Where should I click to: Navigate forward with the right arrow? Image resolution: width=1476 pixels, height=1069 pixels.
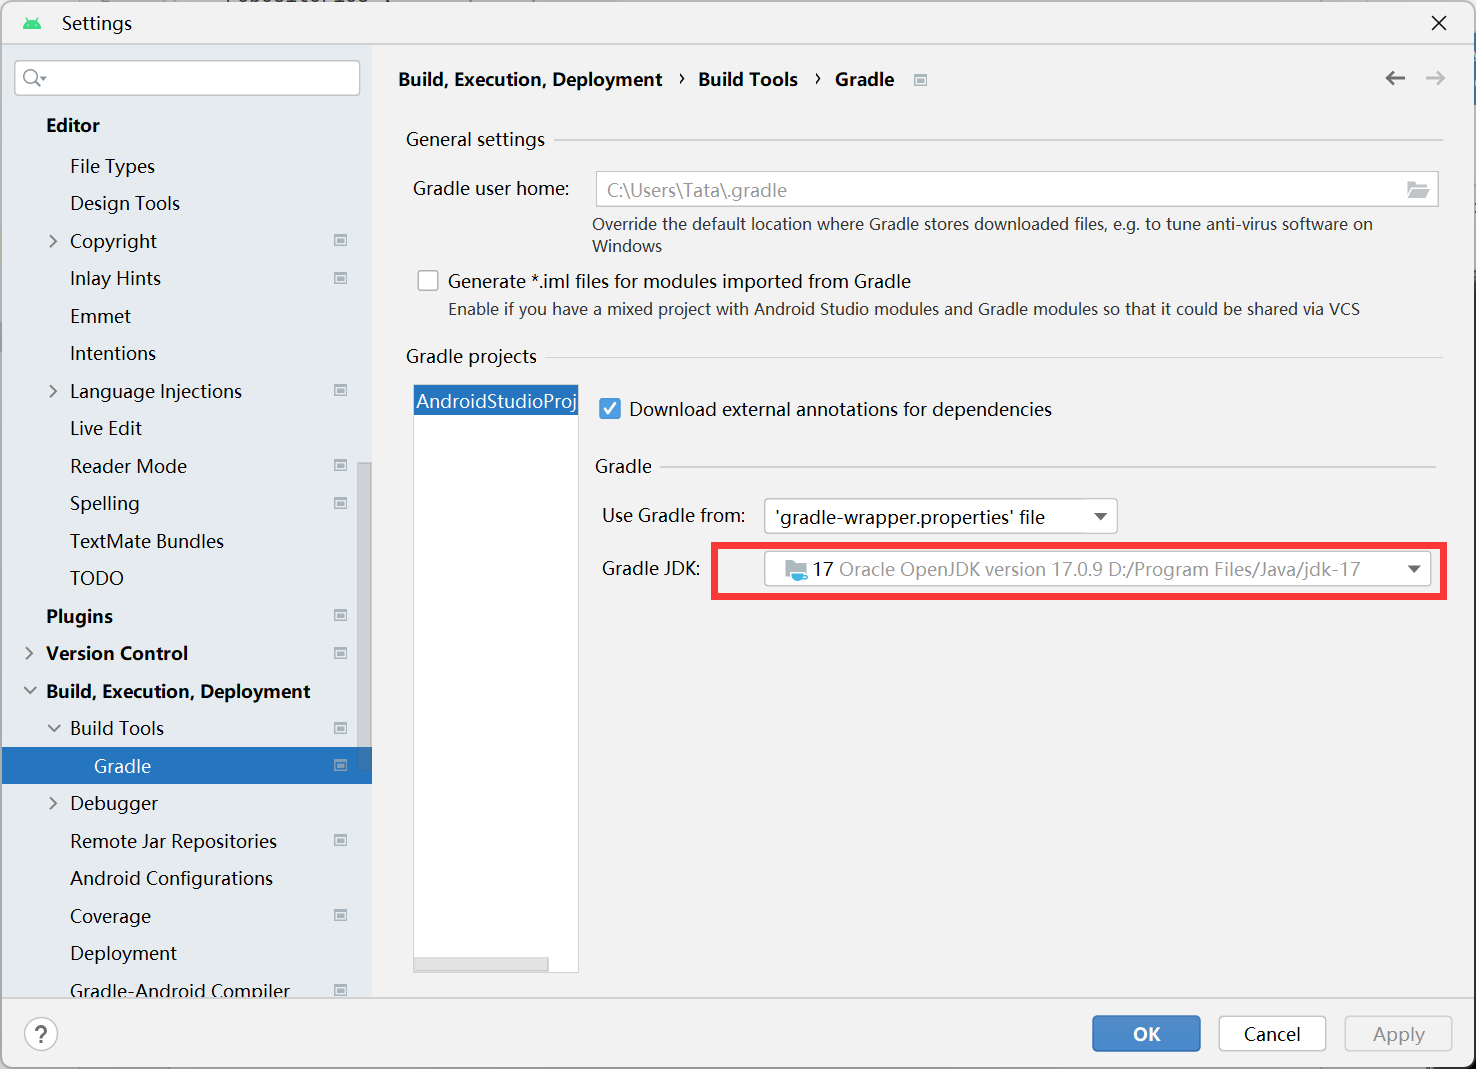(1435, 78)
